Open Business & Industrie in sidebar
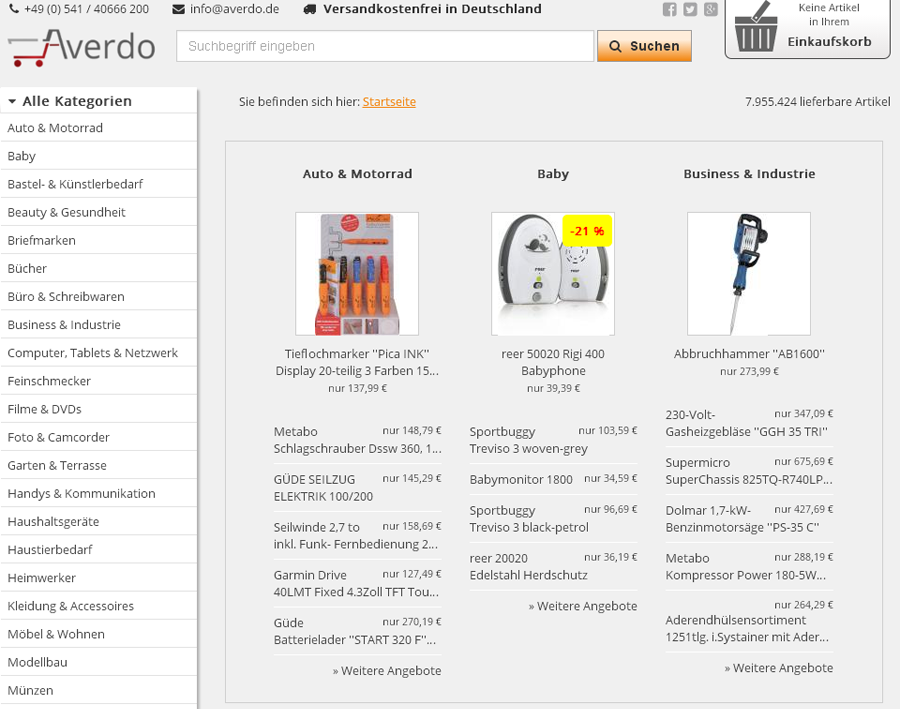Viewport: 900px width, 709px height. click(x=99, y=325)
